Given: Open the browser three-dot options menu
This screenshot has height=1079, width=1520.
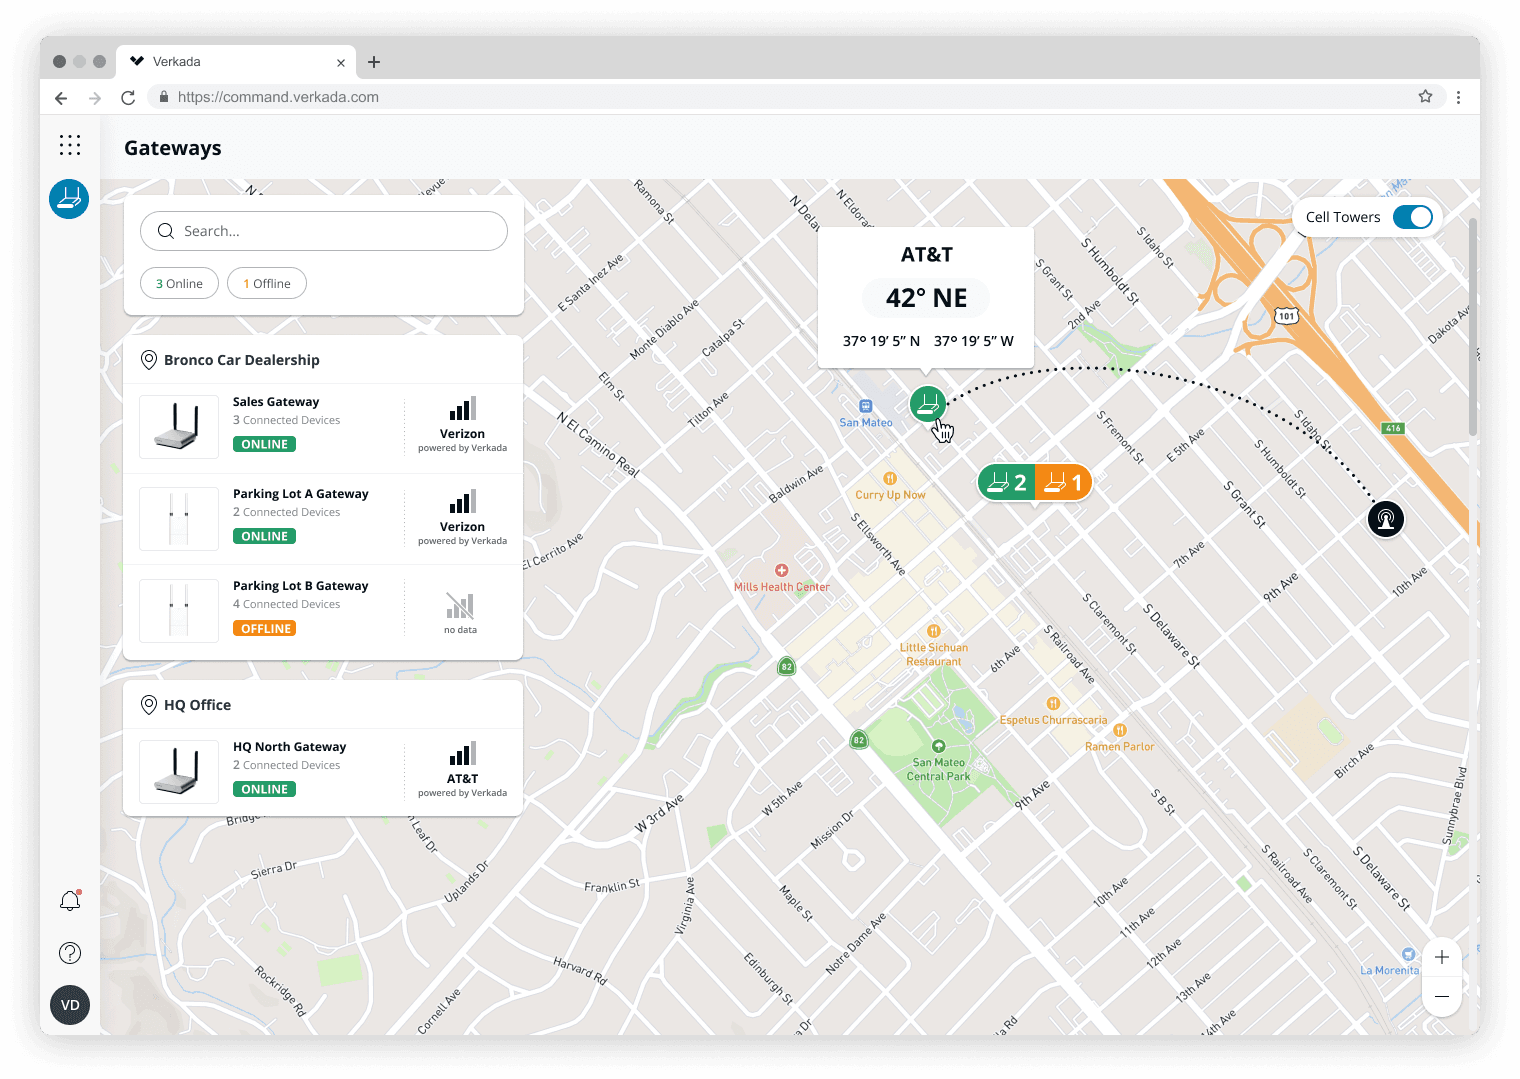Looking at the screenshot, I should click(1458, 97).
